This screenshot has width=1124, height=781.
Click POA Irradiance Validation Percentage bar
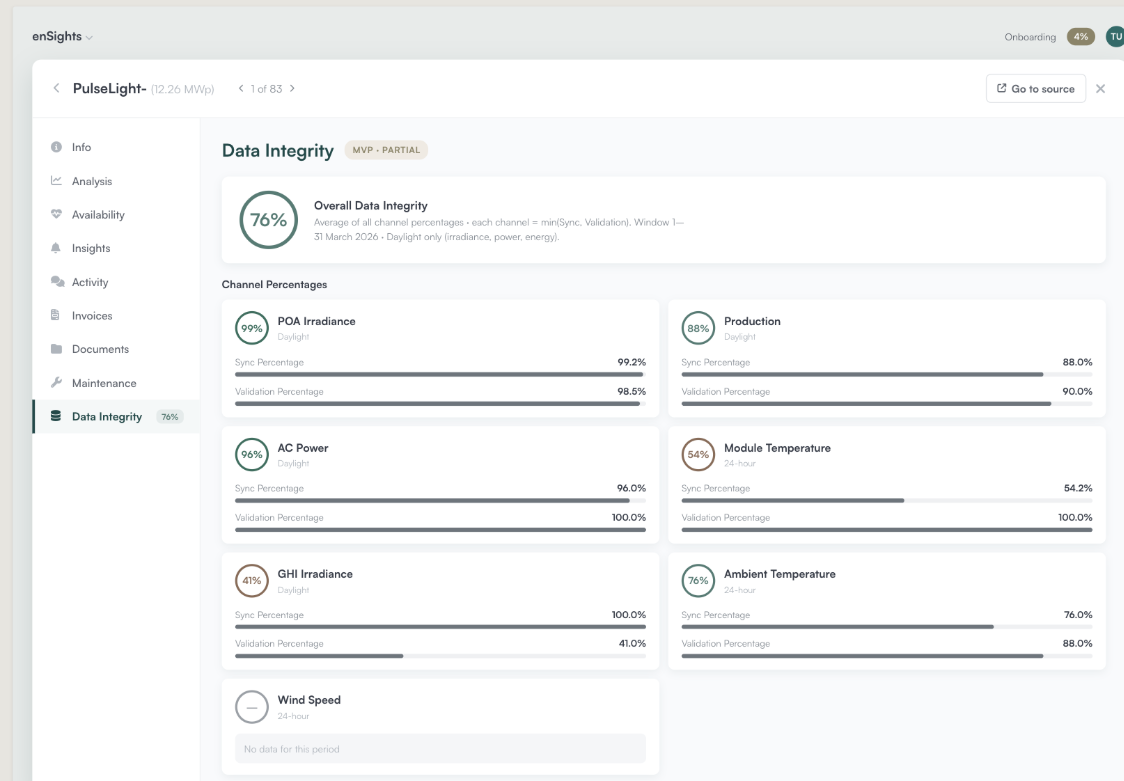tap(440, 403)
